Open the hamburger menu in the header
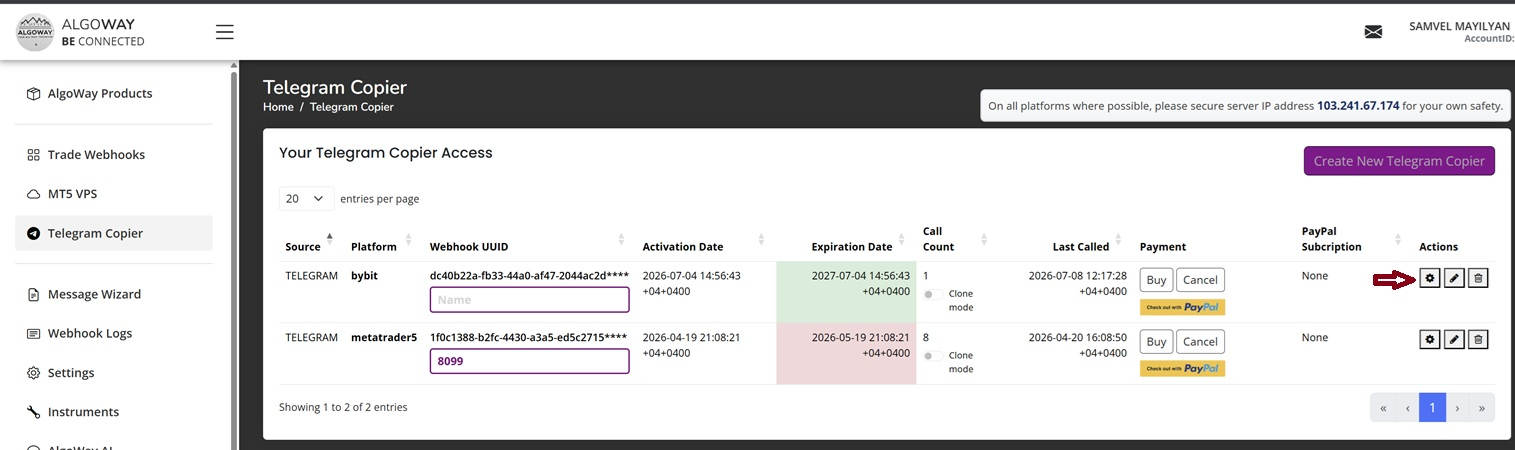This screenshot has width=1515, height=450. point(225,32)
